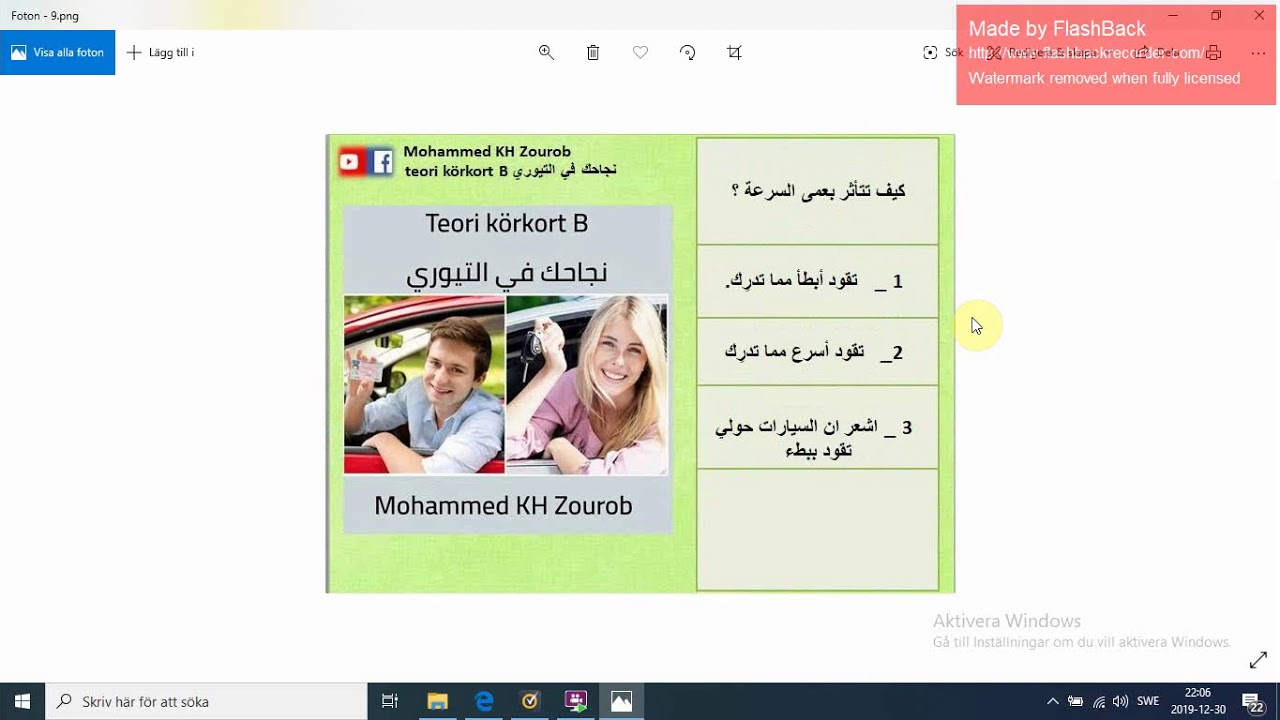
Task: Open the Lägg till i menu
Action: 160,53
